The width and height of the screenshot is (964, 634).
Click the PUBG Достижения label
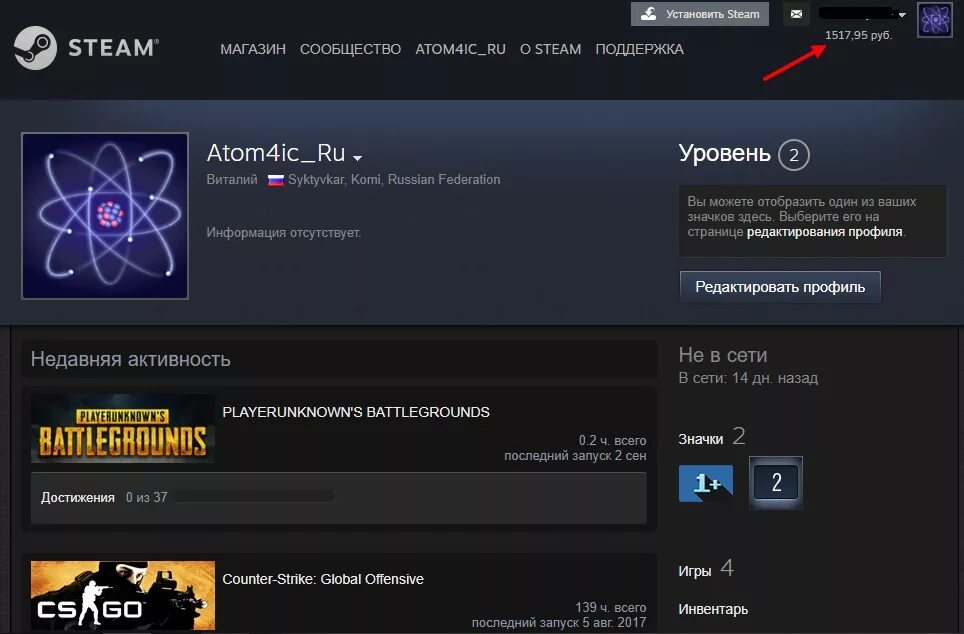coord(77,497)
